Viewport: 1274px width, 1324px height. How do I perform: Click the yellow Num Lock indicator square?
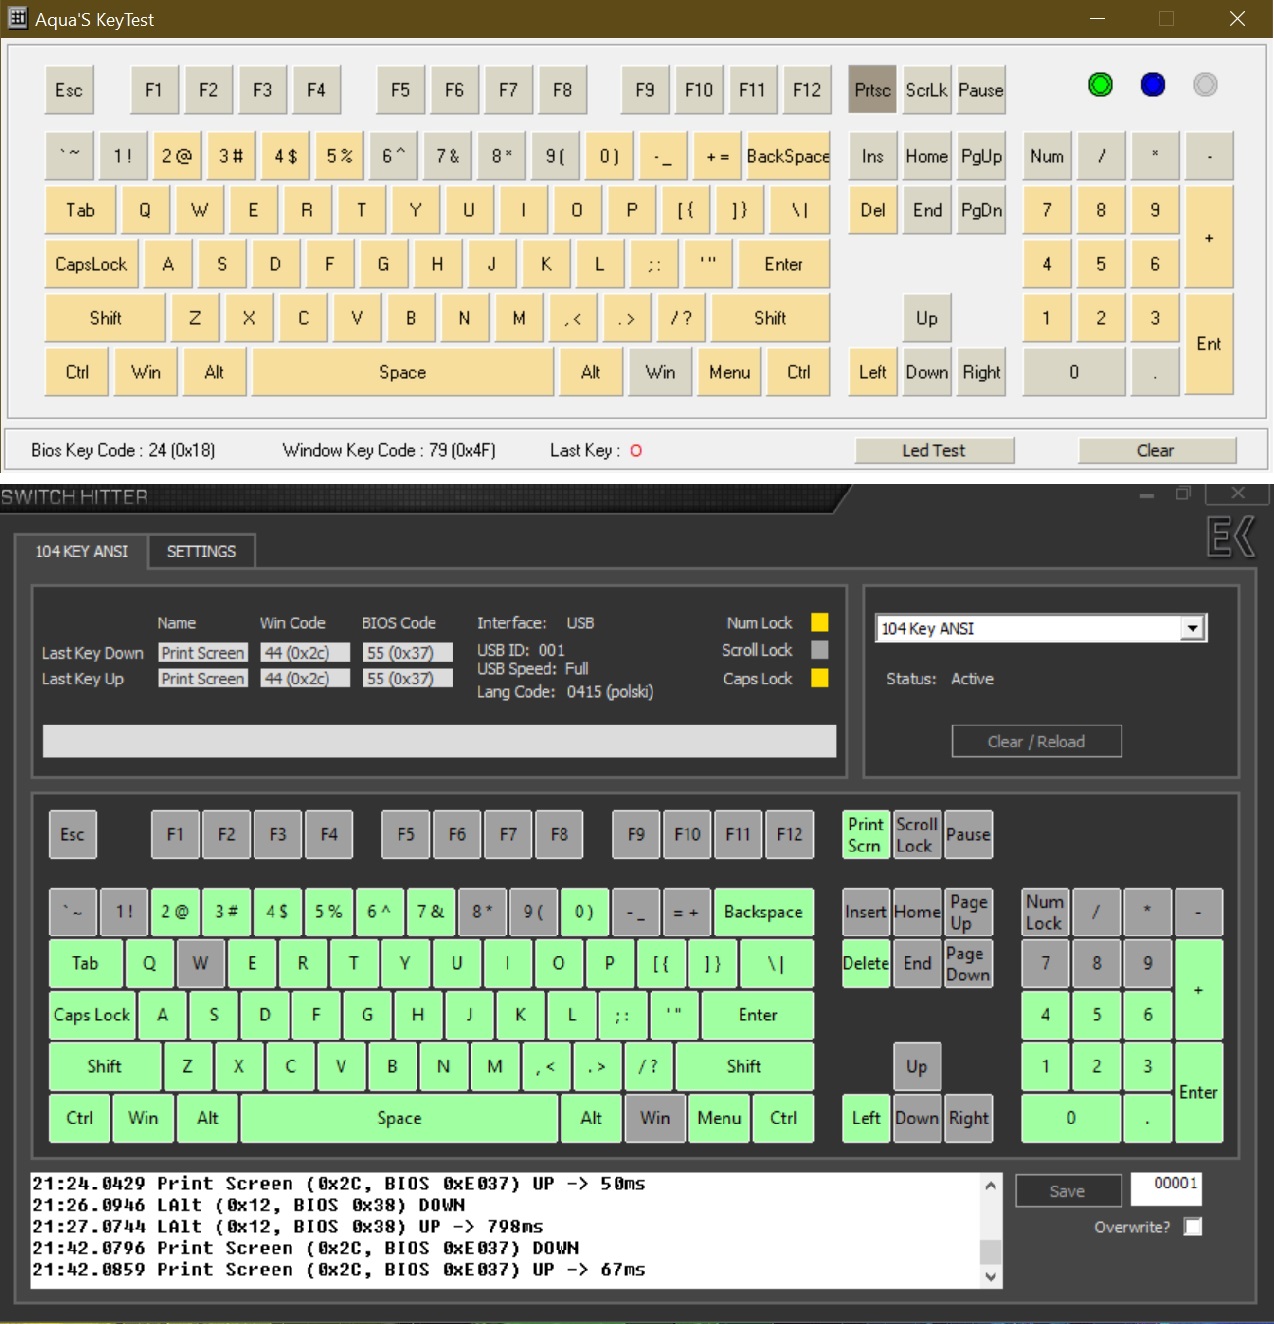pyautogui.click(x=820, y=623)
